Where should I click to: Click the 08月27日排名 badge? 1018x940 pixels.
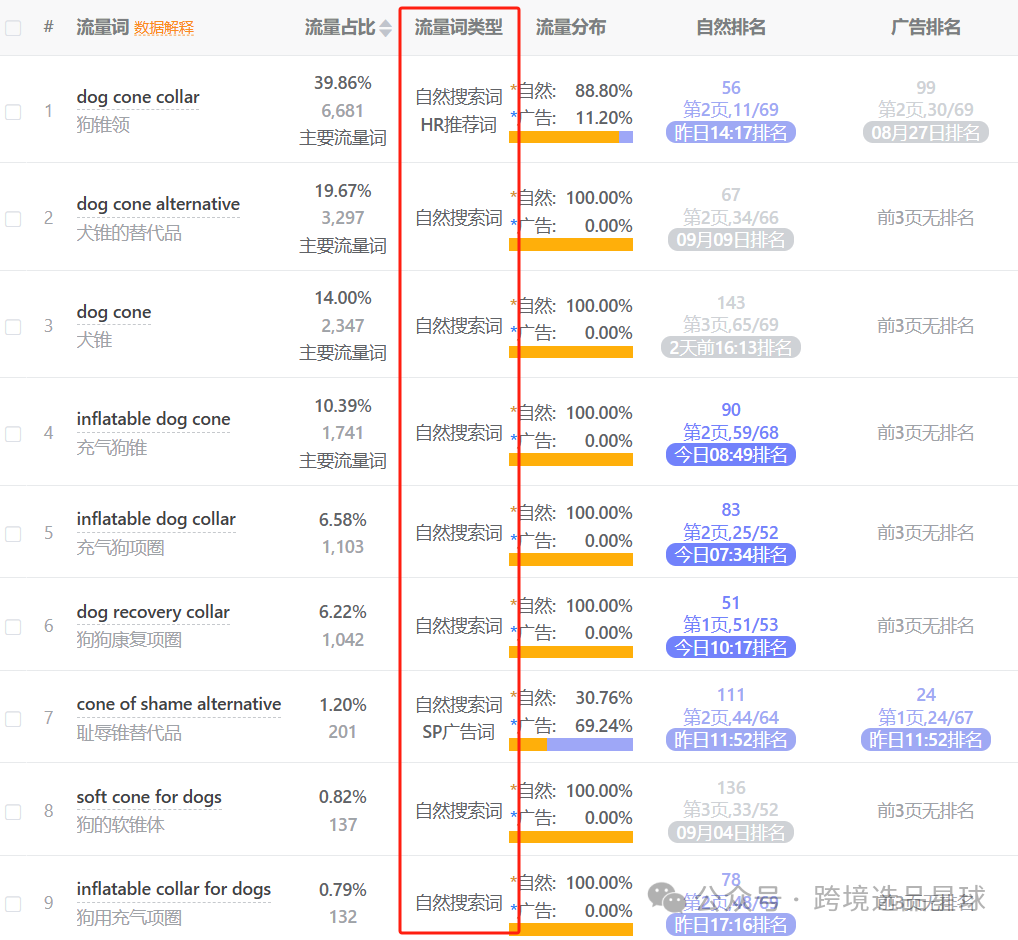pos(926,132)
